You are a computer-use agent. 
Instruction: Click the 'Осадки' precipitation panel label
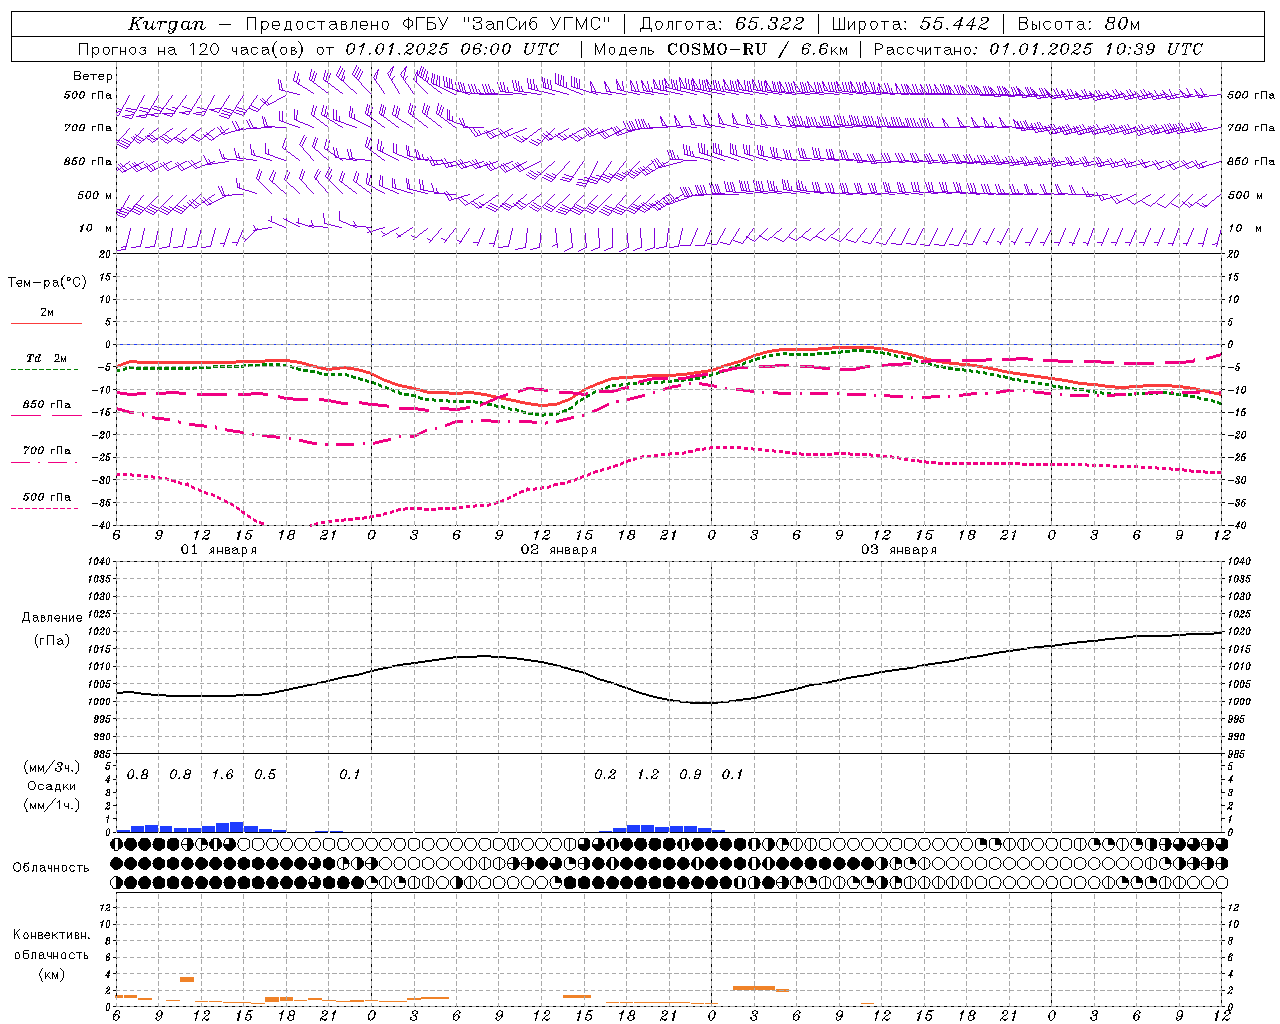click(52, 786)
